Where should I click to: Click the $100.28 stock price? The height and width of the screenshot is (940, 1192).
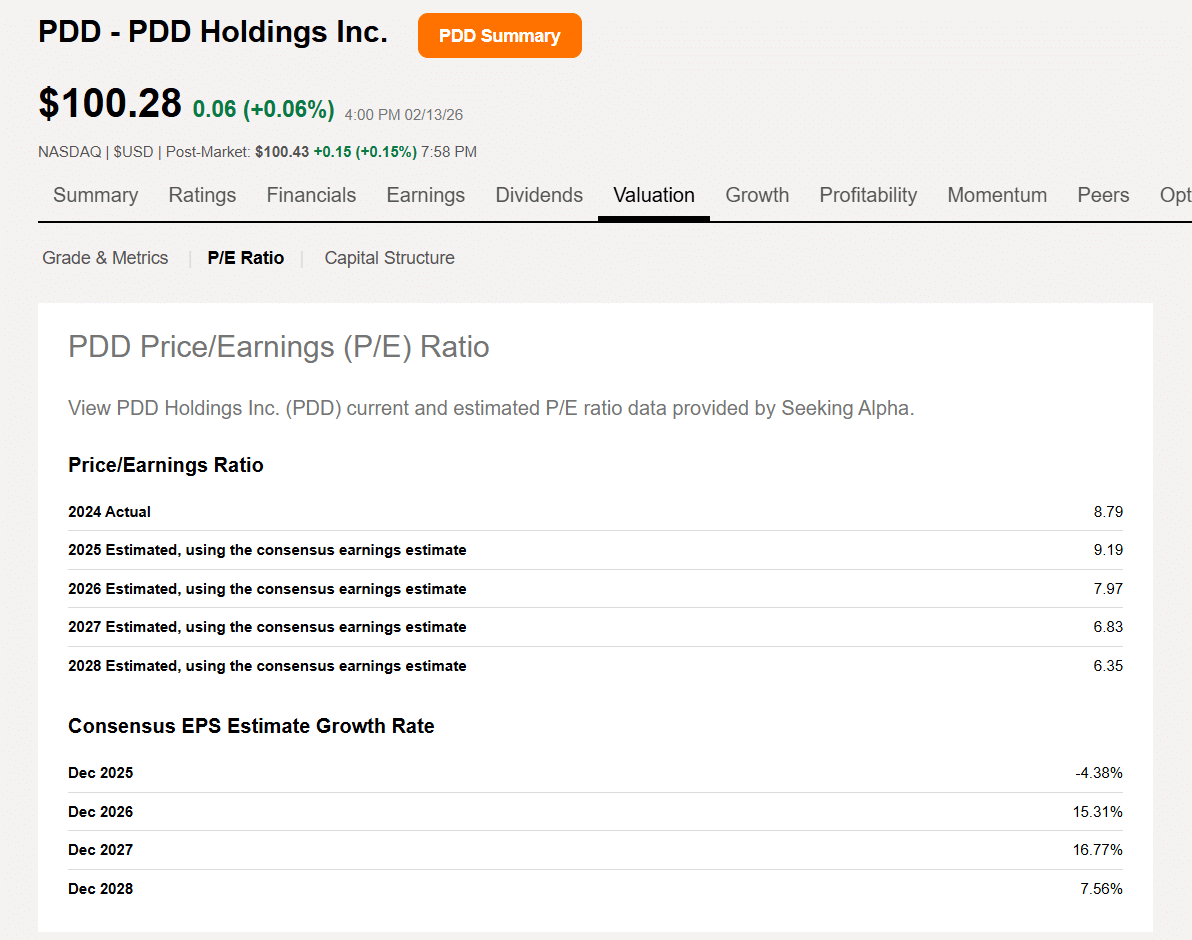click(x=110, y=104)
